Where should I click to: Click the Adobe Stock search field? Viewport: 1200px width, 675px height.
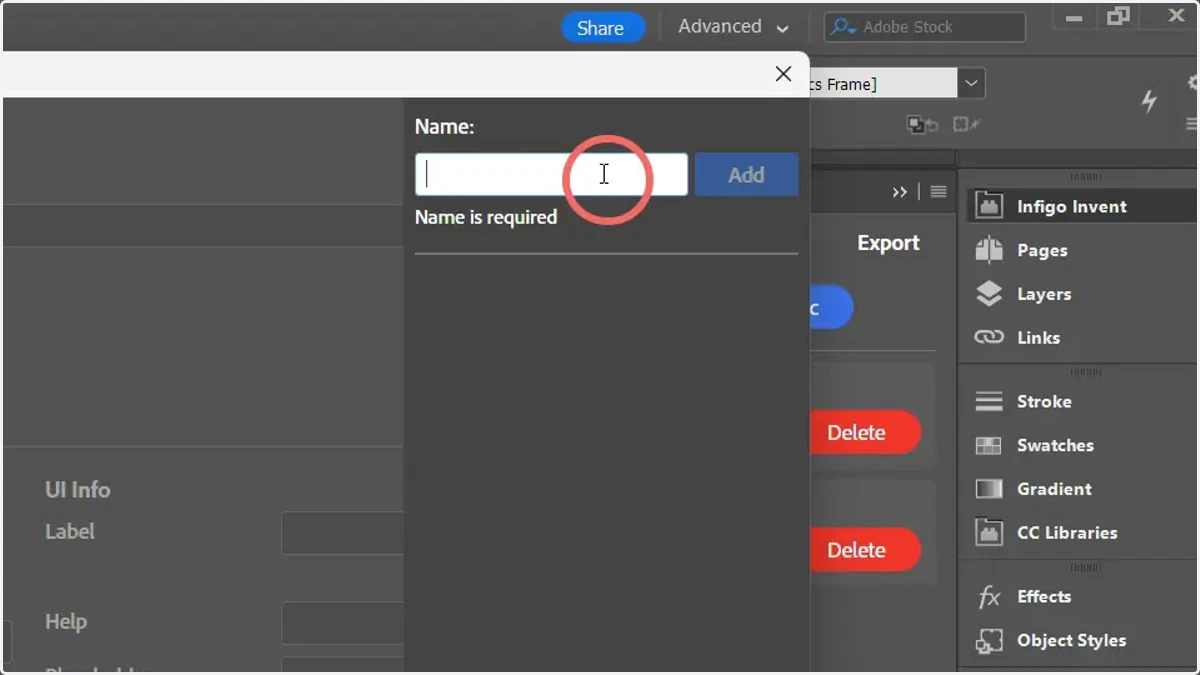click(x=925, y=27)
